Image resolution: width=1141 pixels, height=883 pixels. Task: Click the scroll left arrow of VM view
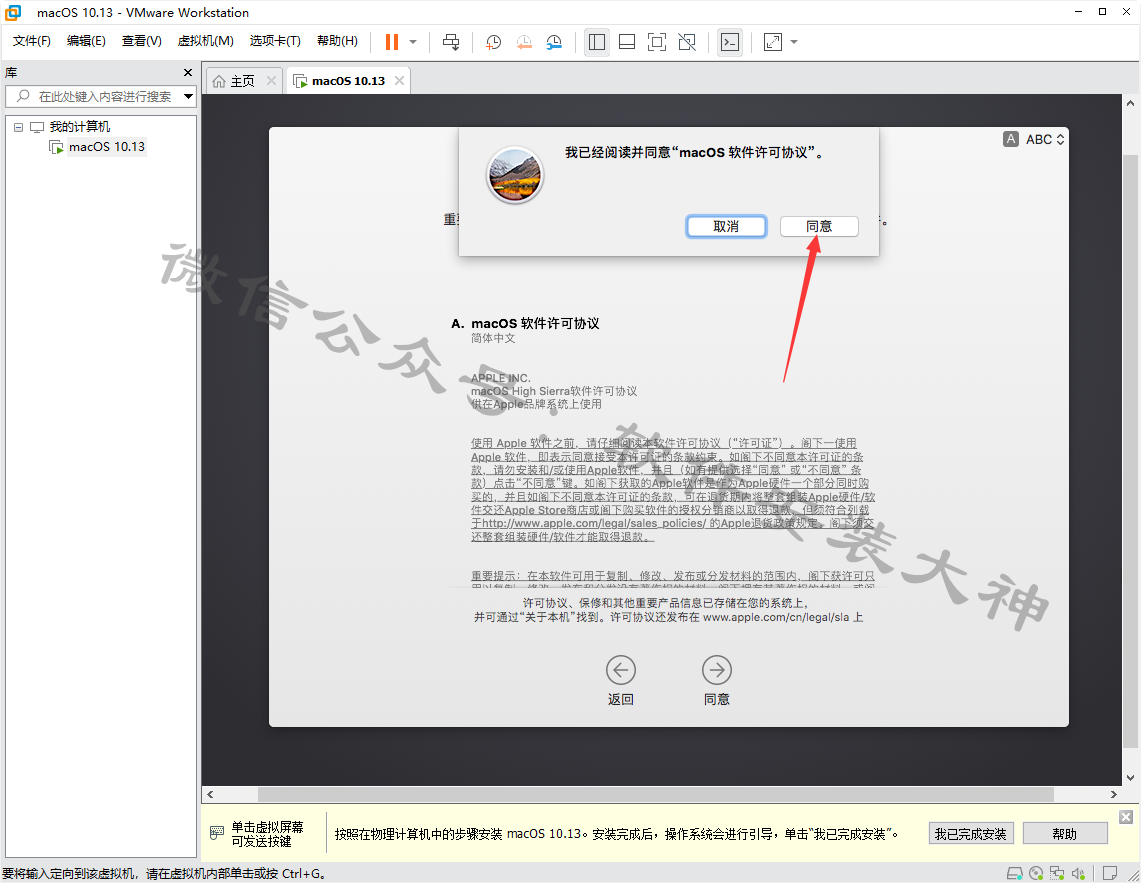[x=210, y=794]
